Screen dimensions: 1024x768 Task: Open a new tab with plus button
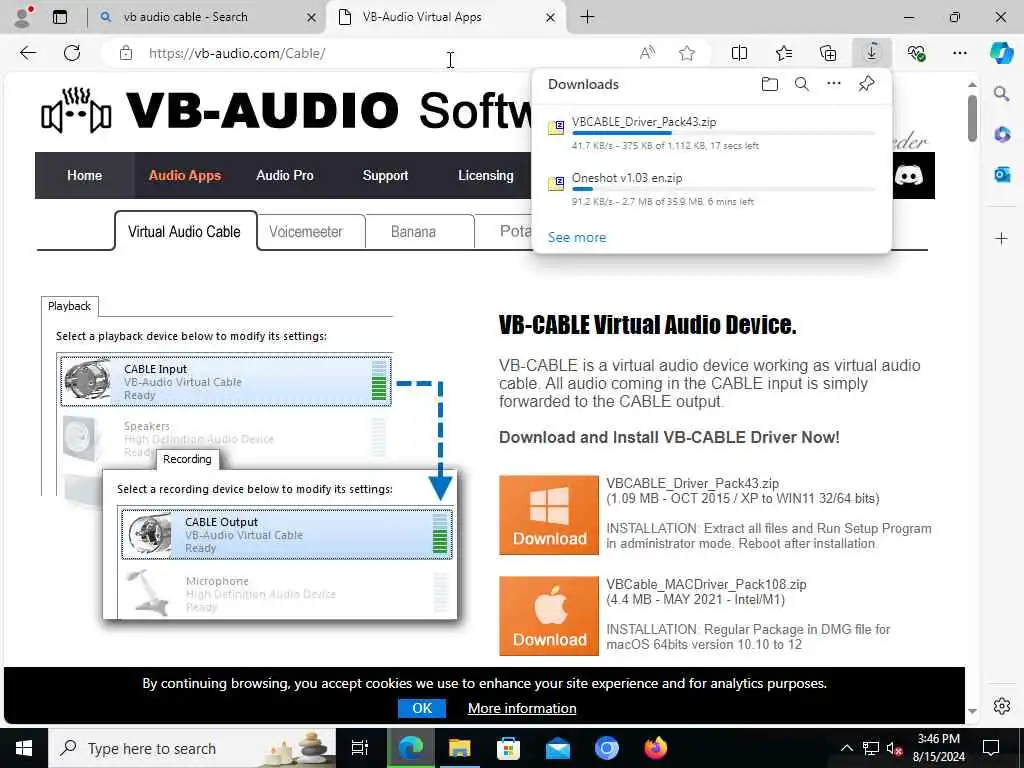coord(587,17)
